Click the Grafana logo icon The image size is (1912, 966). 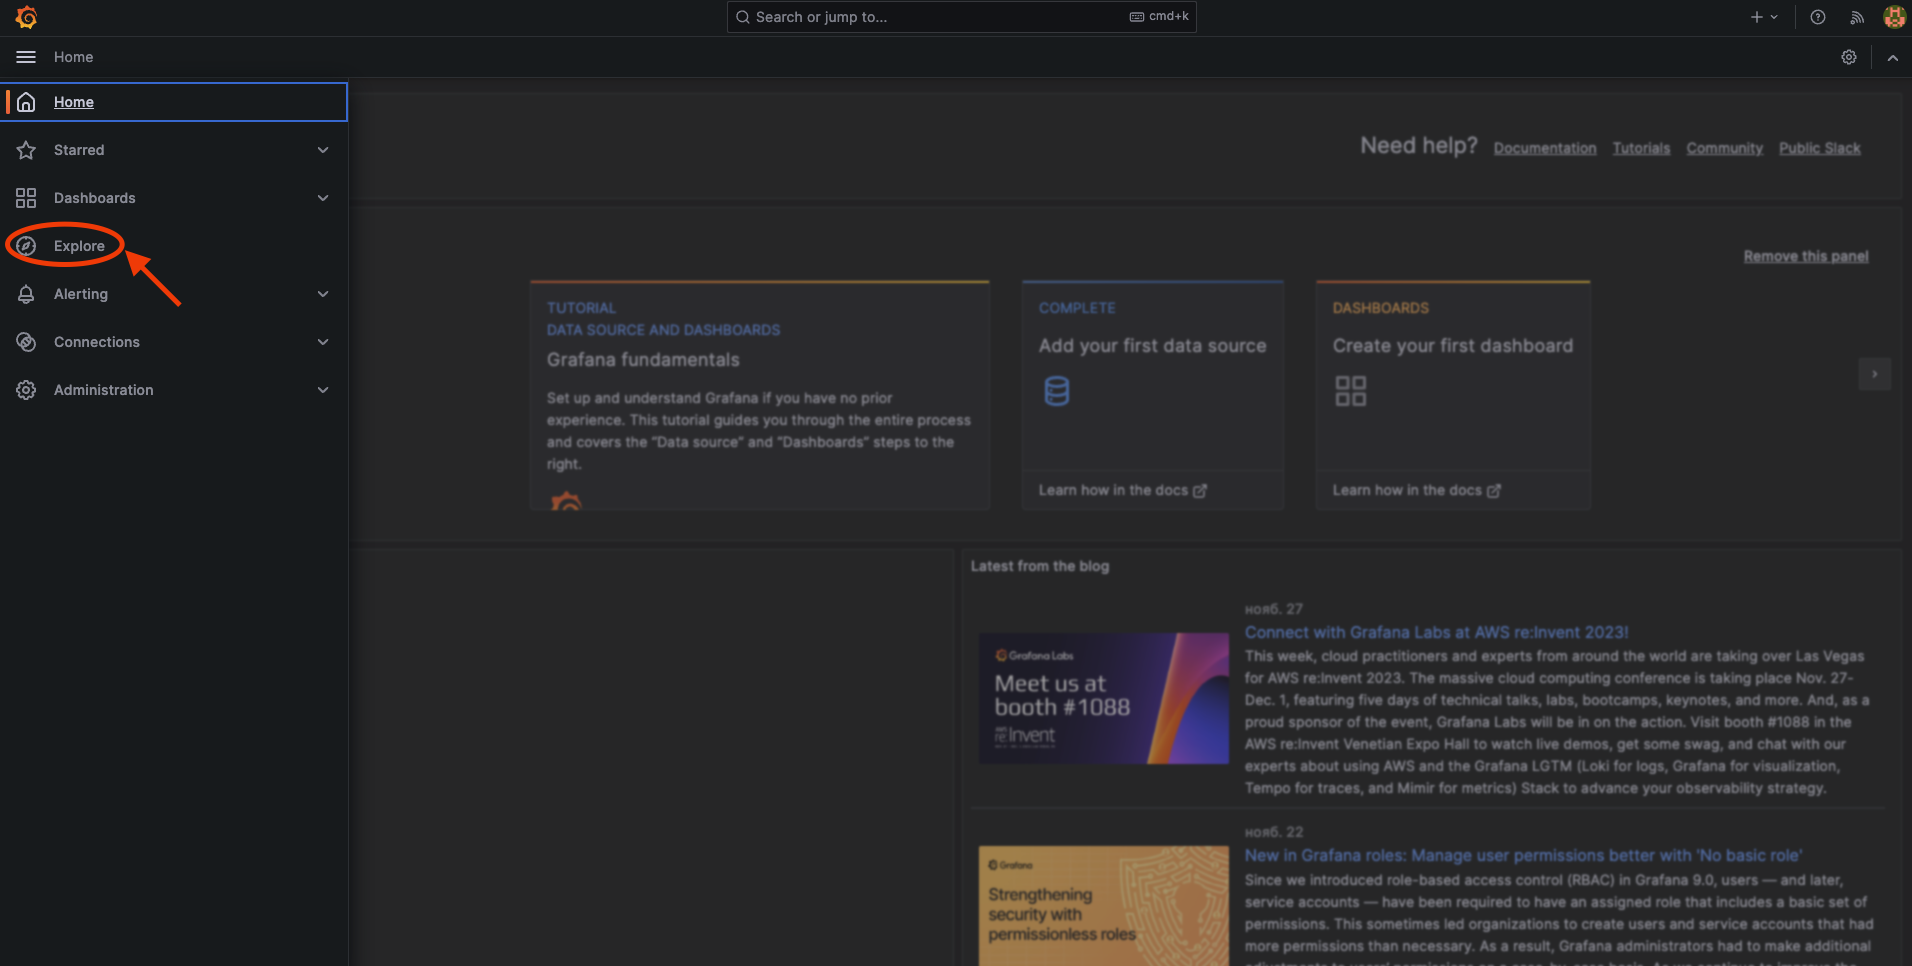(27, 17)
